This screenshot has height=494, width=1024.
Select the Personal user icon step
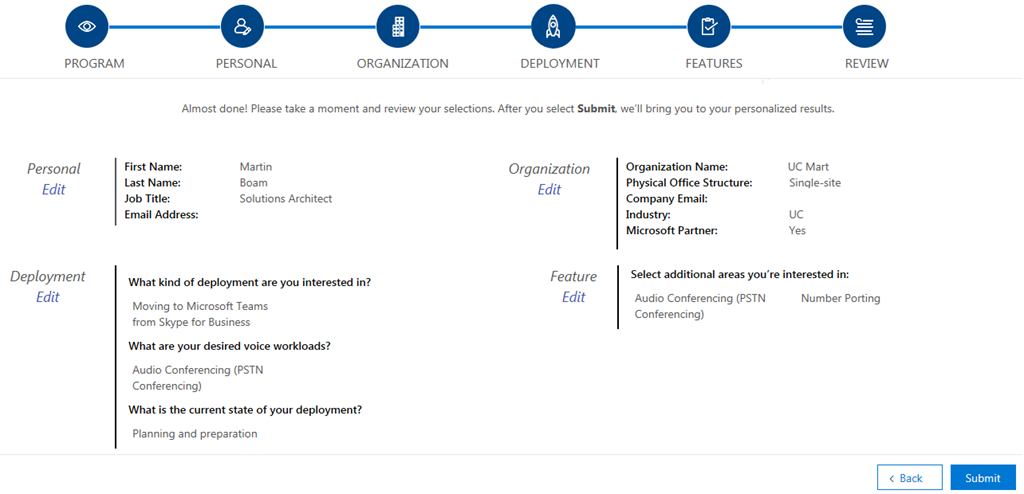(241, 27)
